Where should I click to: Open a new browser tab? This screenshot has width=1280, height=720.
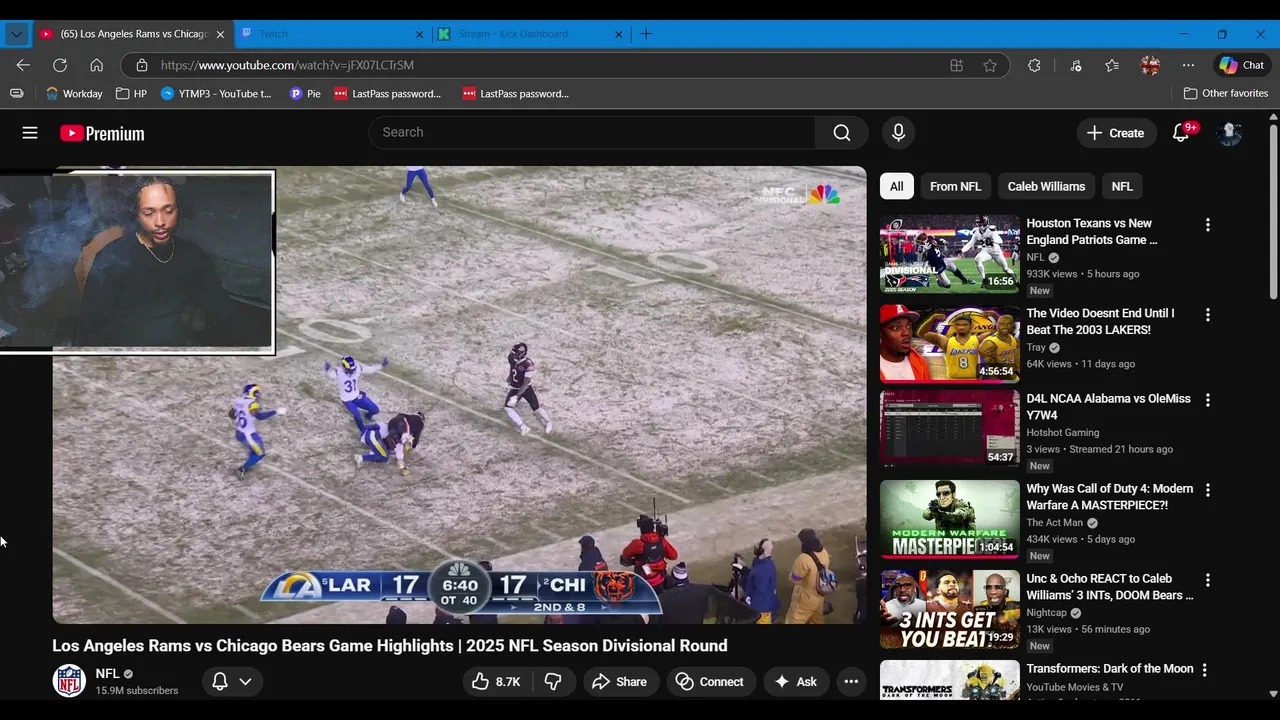[x=646, y=34]
